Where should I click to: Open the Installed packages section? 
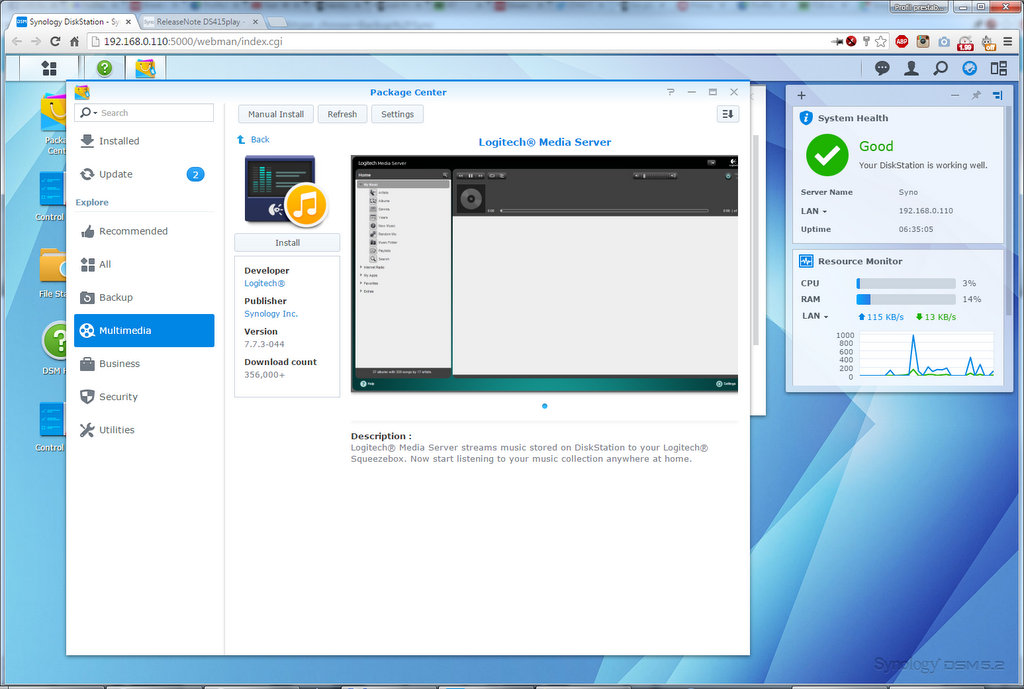pos(144,141)
